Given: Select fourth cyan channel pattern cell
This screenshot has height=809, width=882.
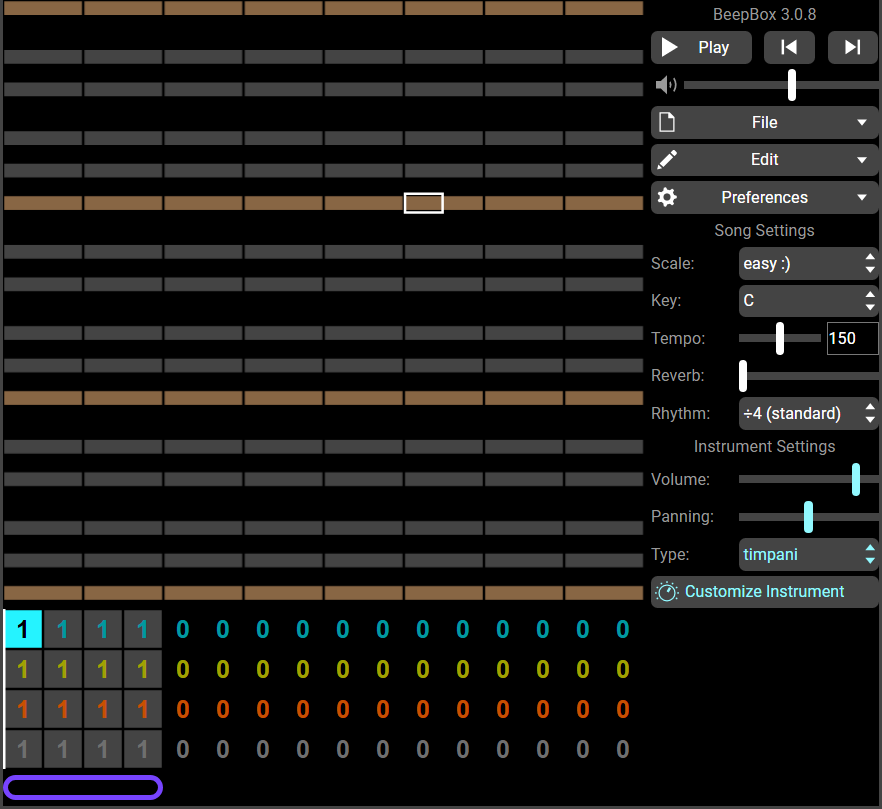Looking at the screenshot, I should [143, 629].
